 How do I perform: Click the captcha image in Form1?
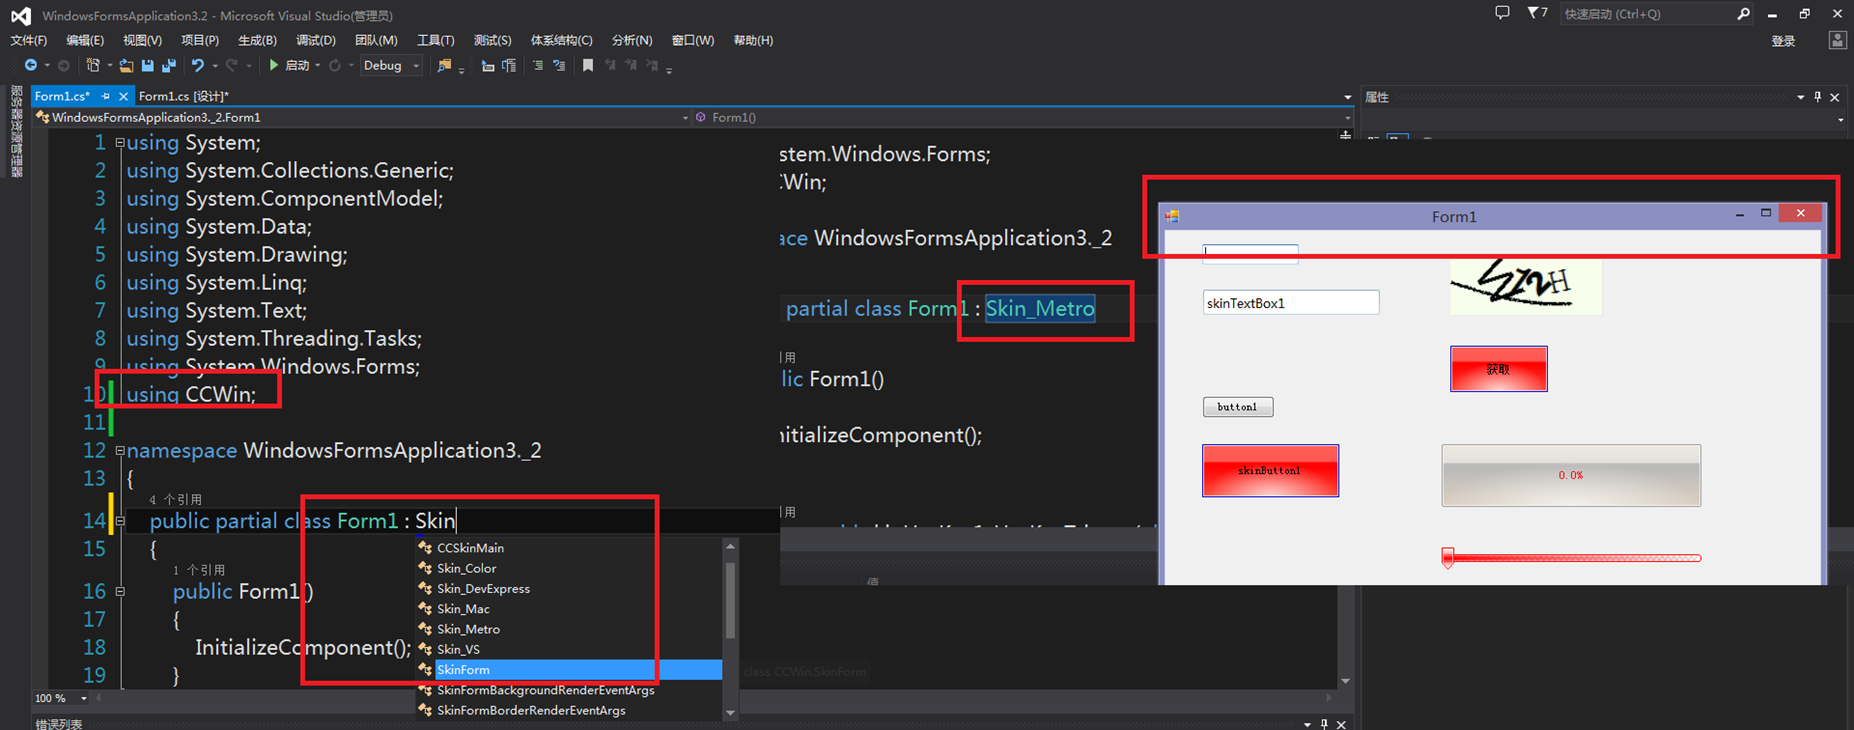pyautogui.click(x=1525, y=286)
